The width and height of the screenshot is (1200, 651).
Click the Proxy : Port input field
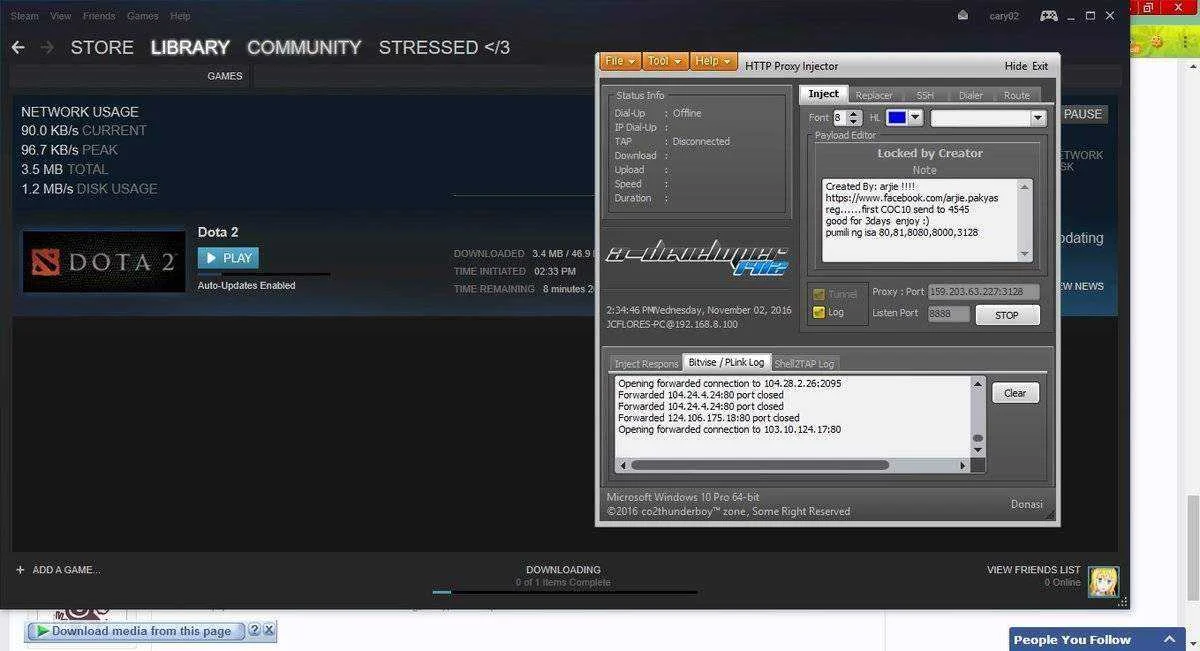pos(983,292)
